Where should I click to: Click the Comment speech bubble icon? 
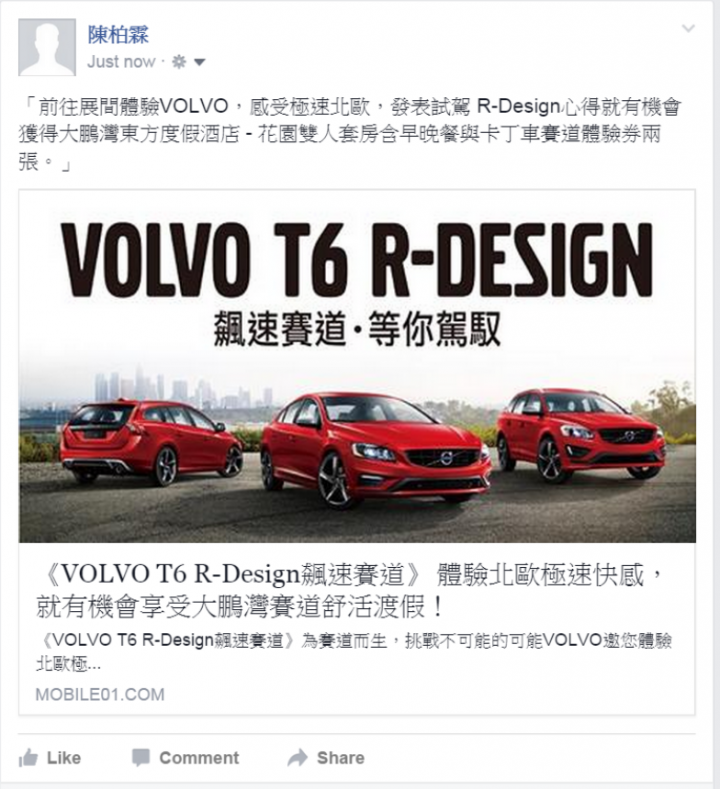click(141, 758)
